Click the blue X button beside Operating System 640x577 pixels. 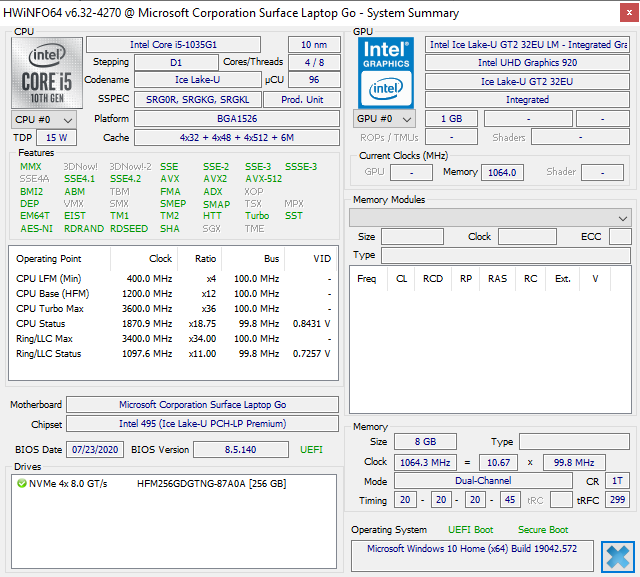(618, 557)
